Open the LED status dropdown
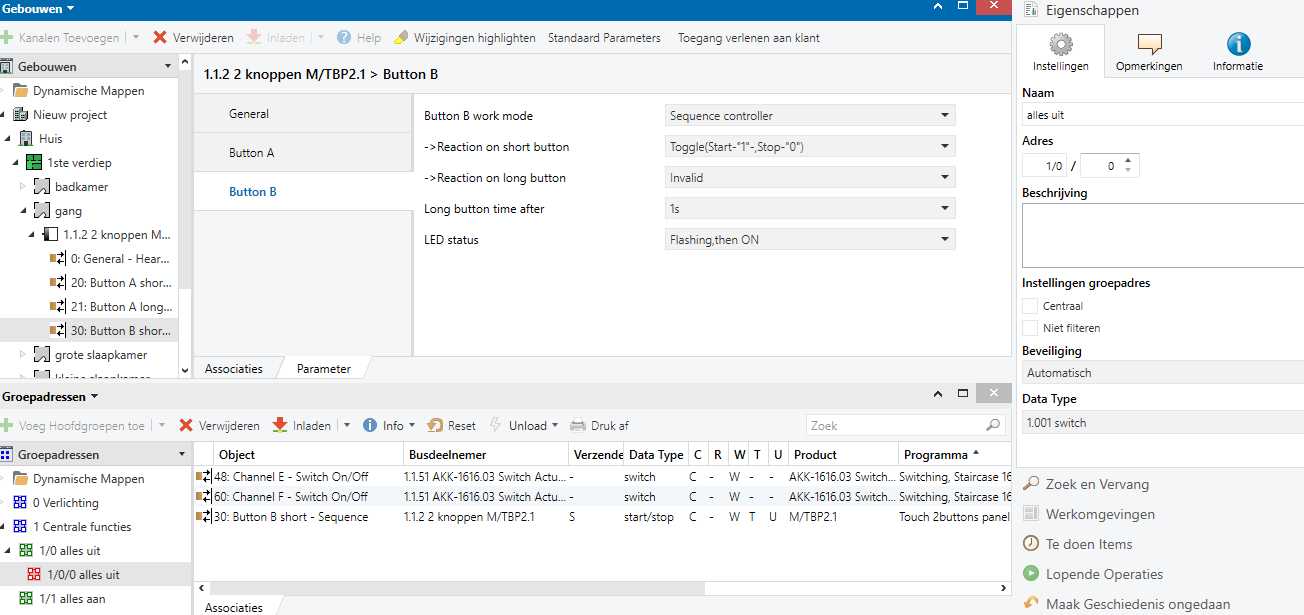This screenshot has height=615, width=1304. tap(809, 240)
